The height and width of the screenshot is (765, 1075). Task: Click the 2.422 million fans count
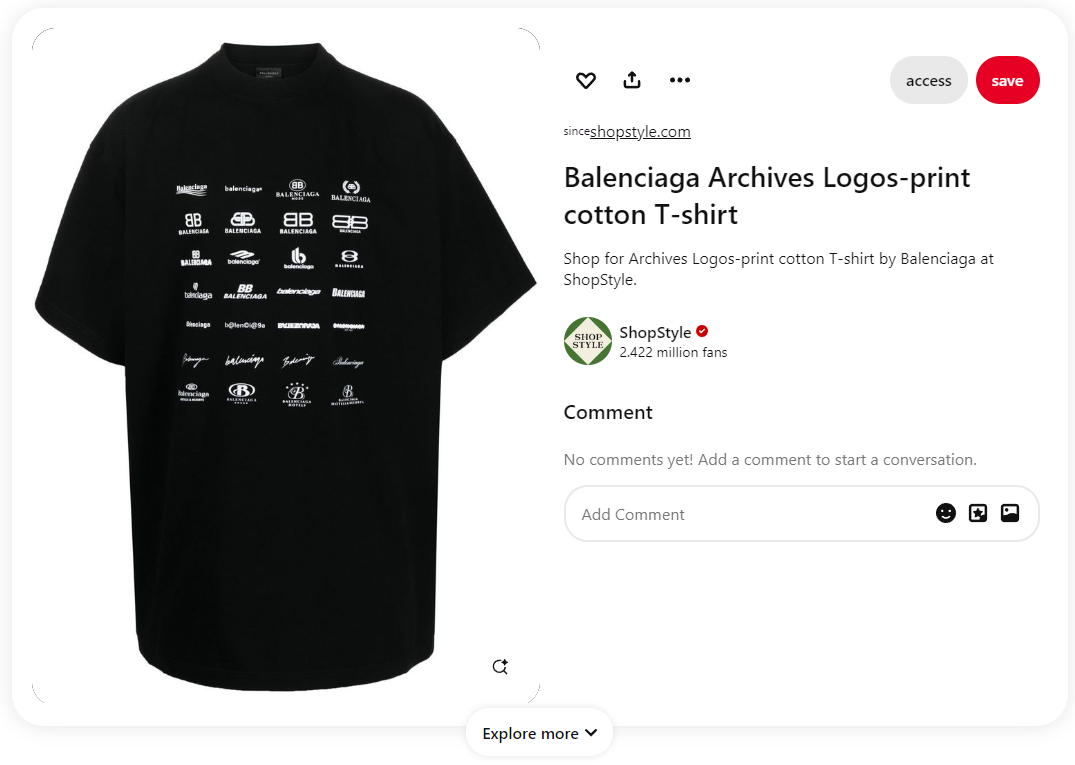click(x=673, y=352)
